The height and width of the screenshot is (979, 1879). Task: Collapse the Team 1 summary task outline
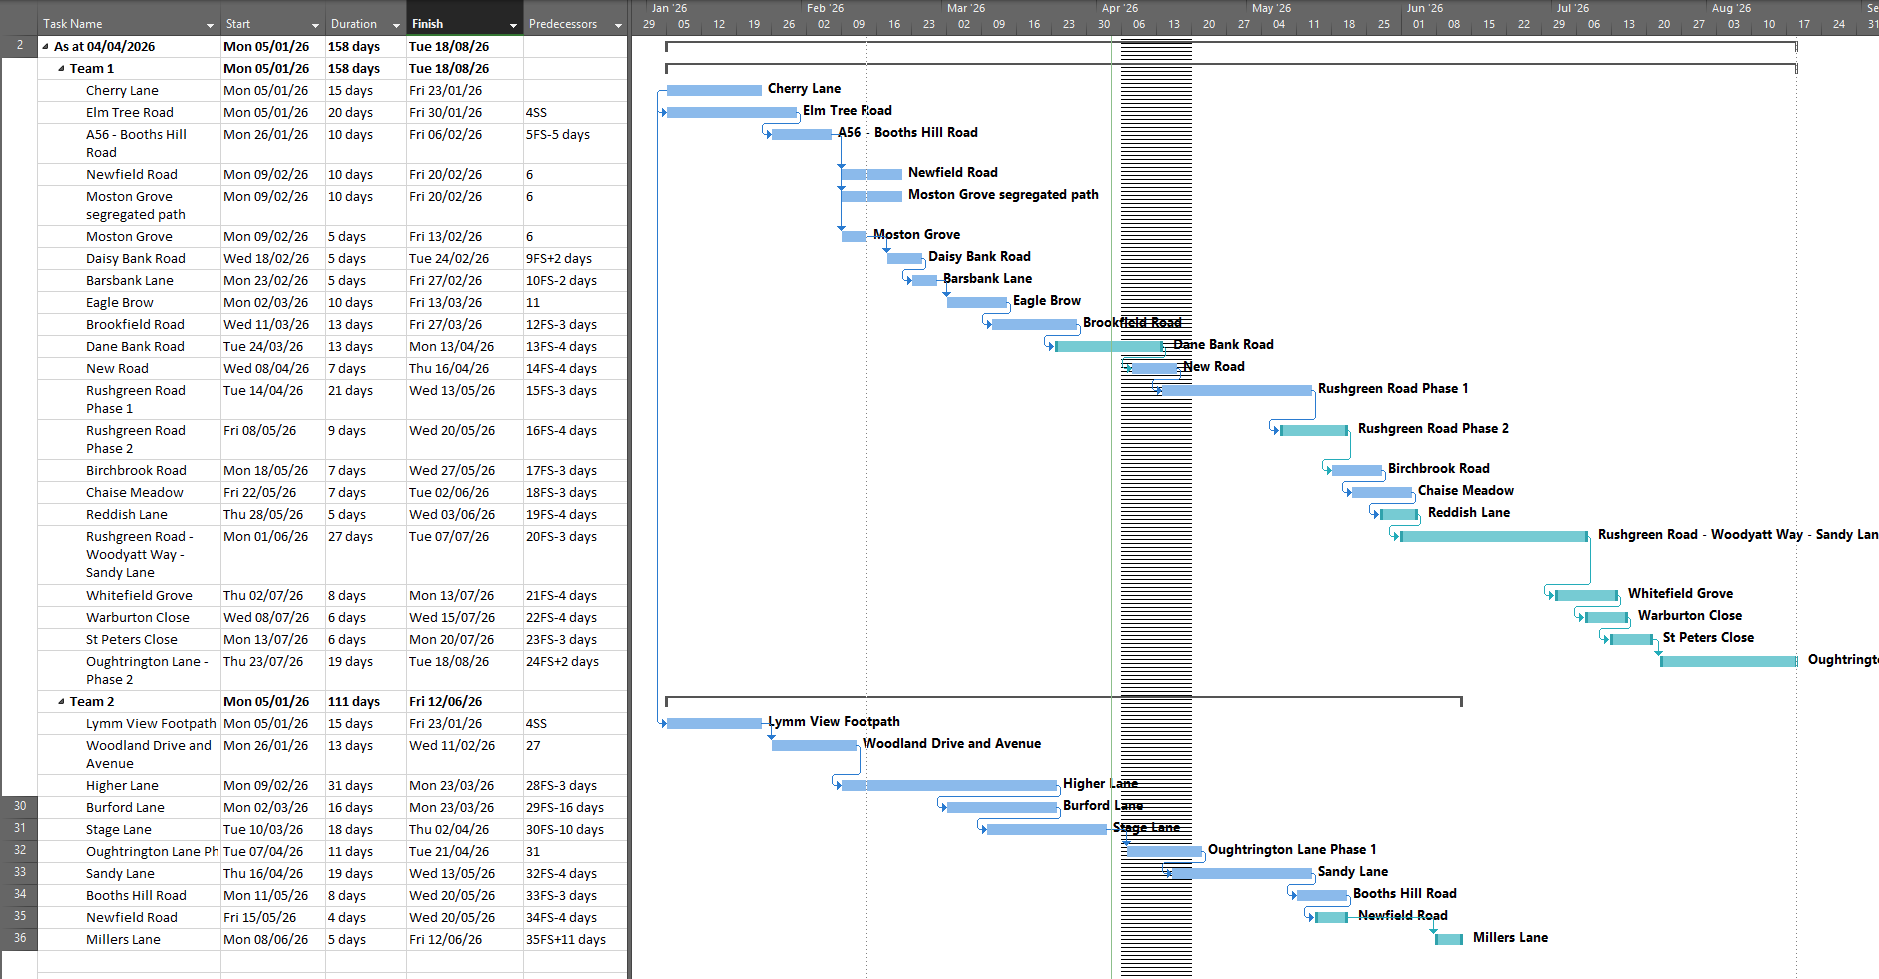click(61, 68)
